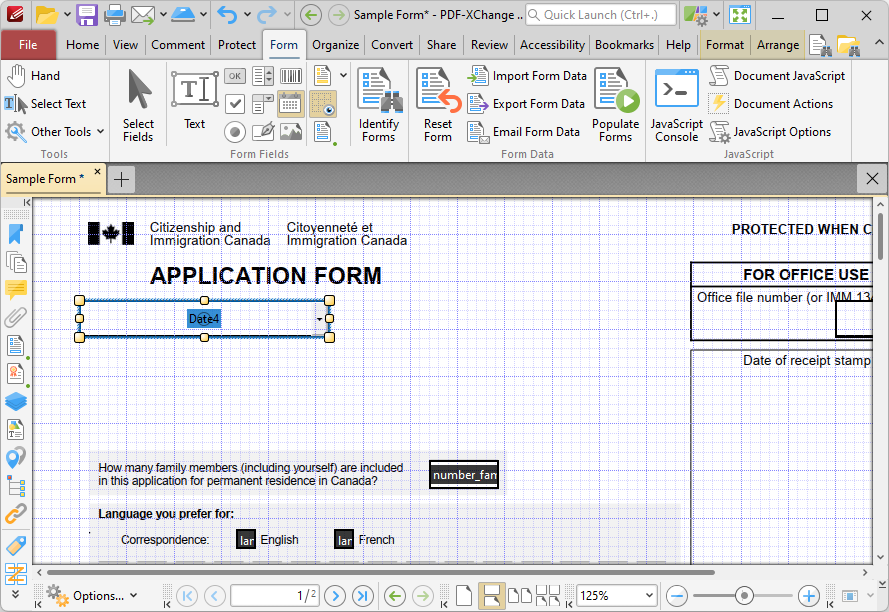
Task: Expand the highlight fields dropdown arrow
Action: (x=343, y=75)
